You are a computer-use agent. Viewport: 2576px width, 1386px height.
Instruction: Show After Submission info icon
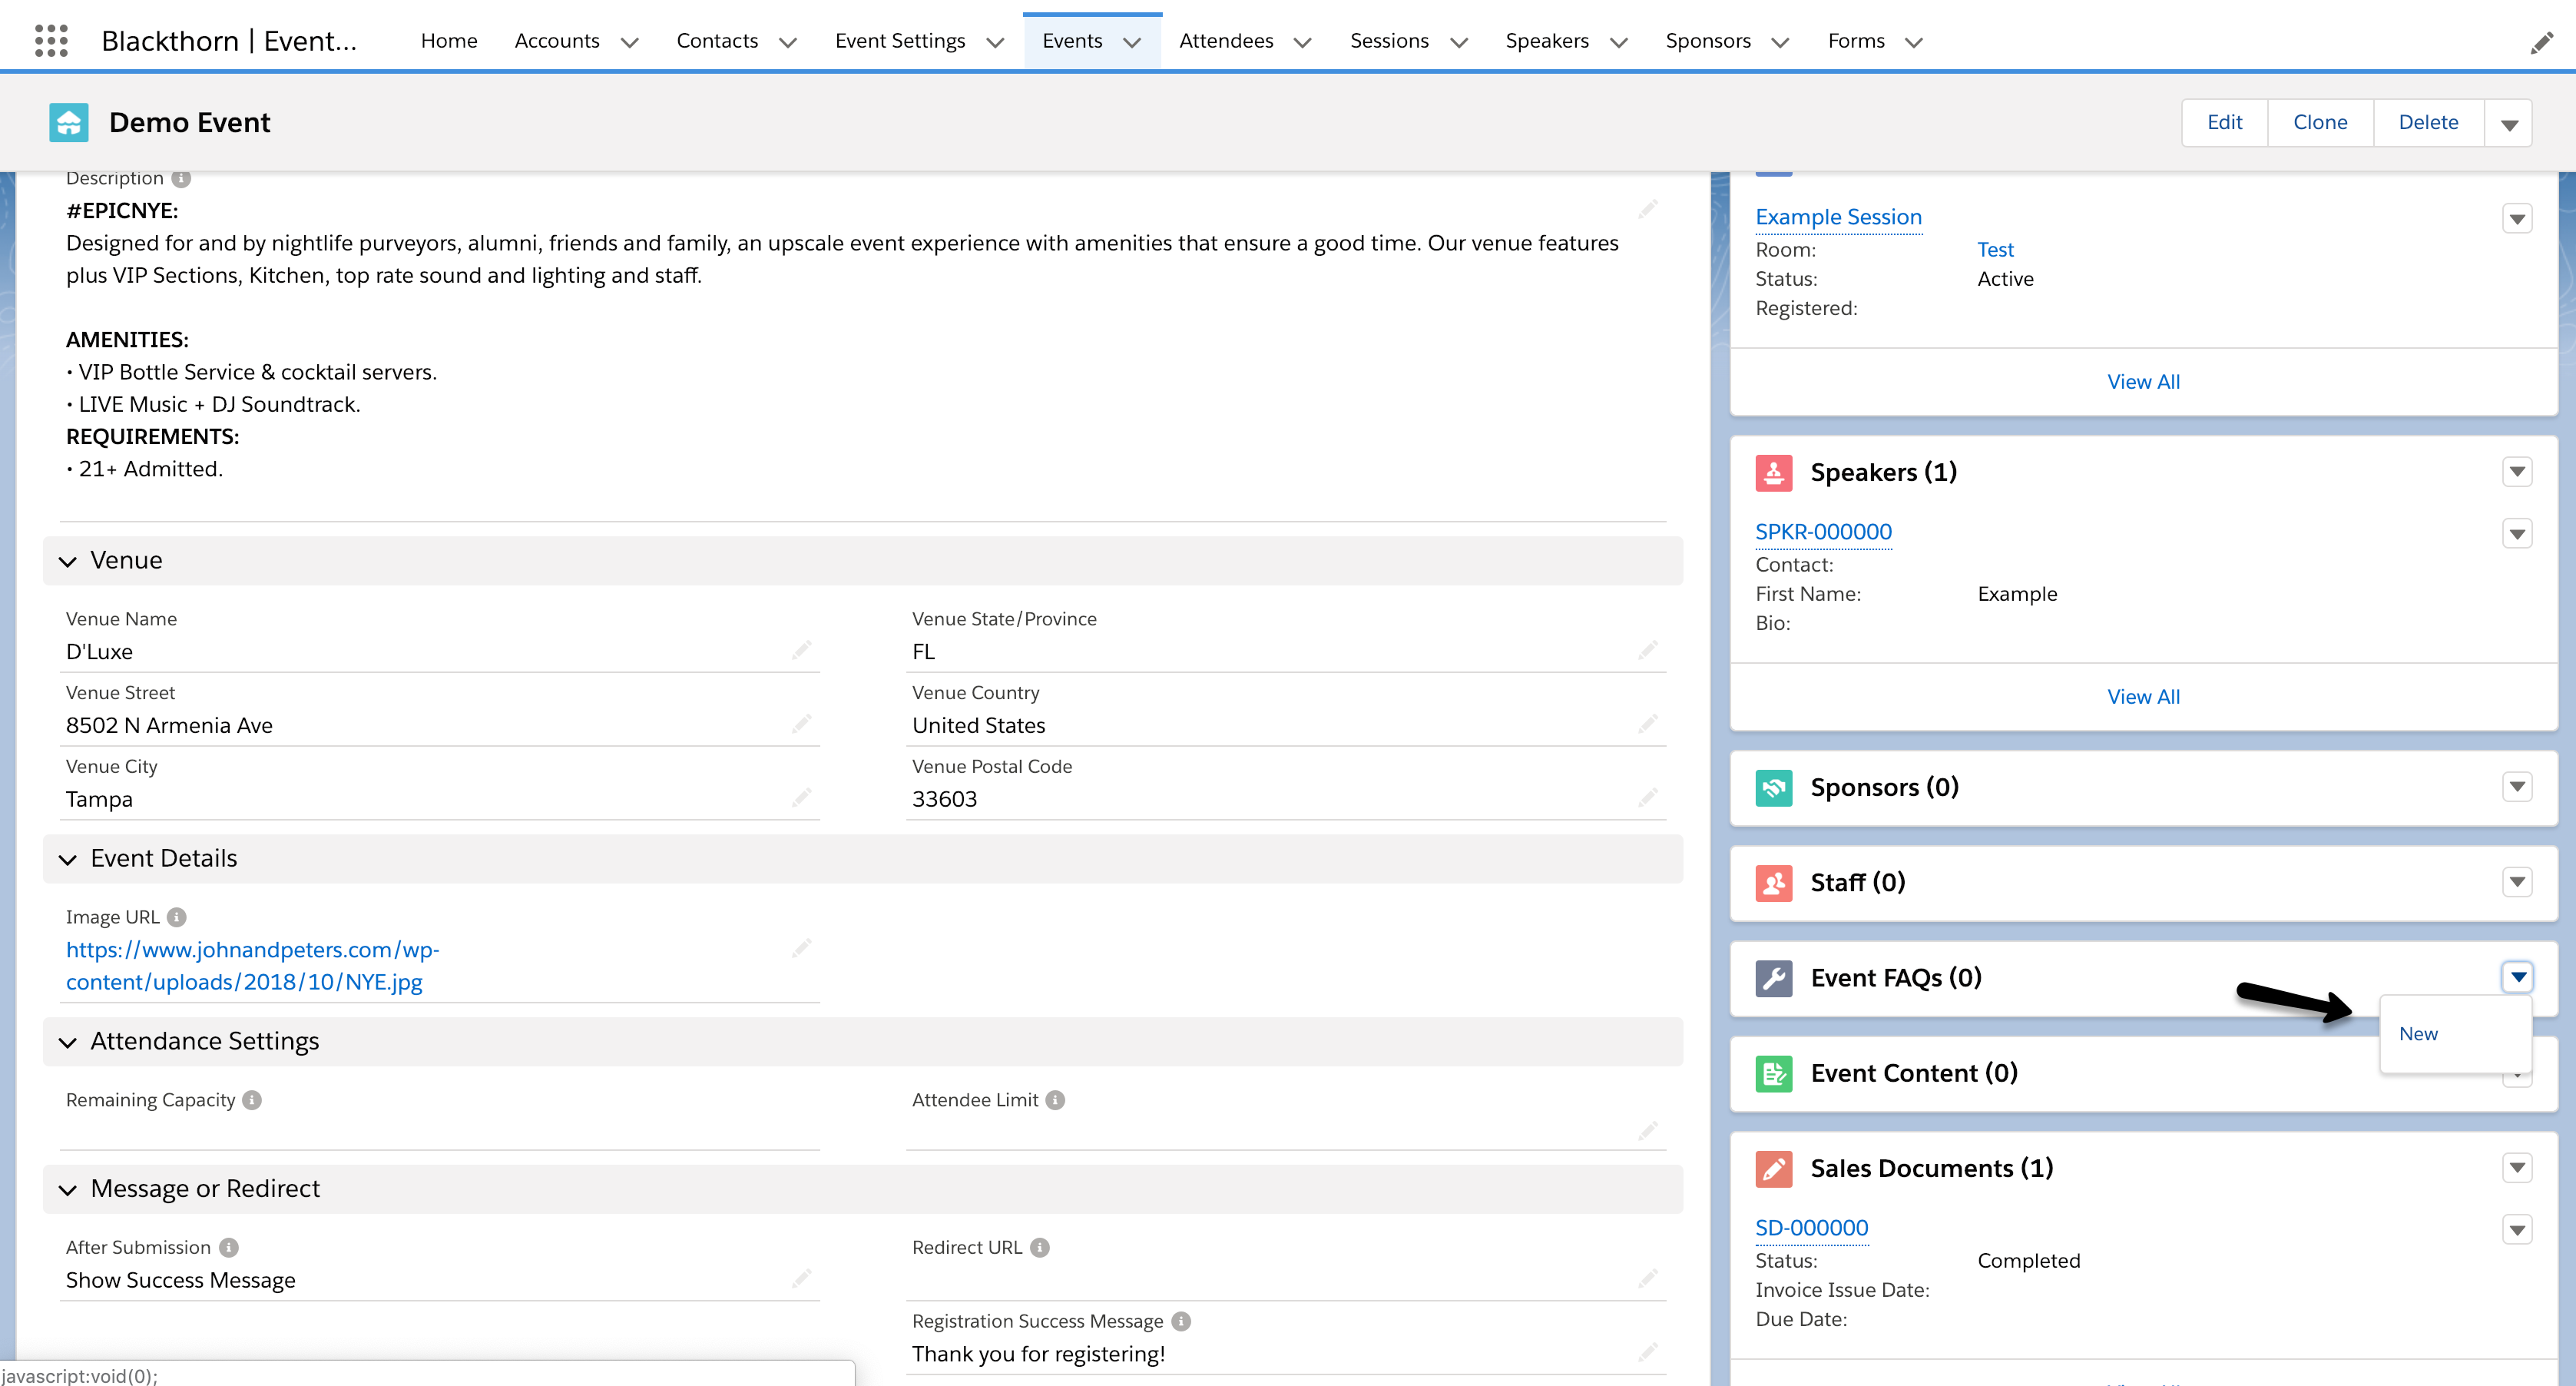229,1247
